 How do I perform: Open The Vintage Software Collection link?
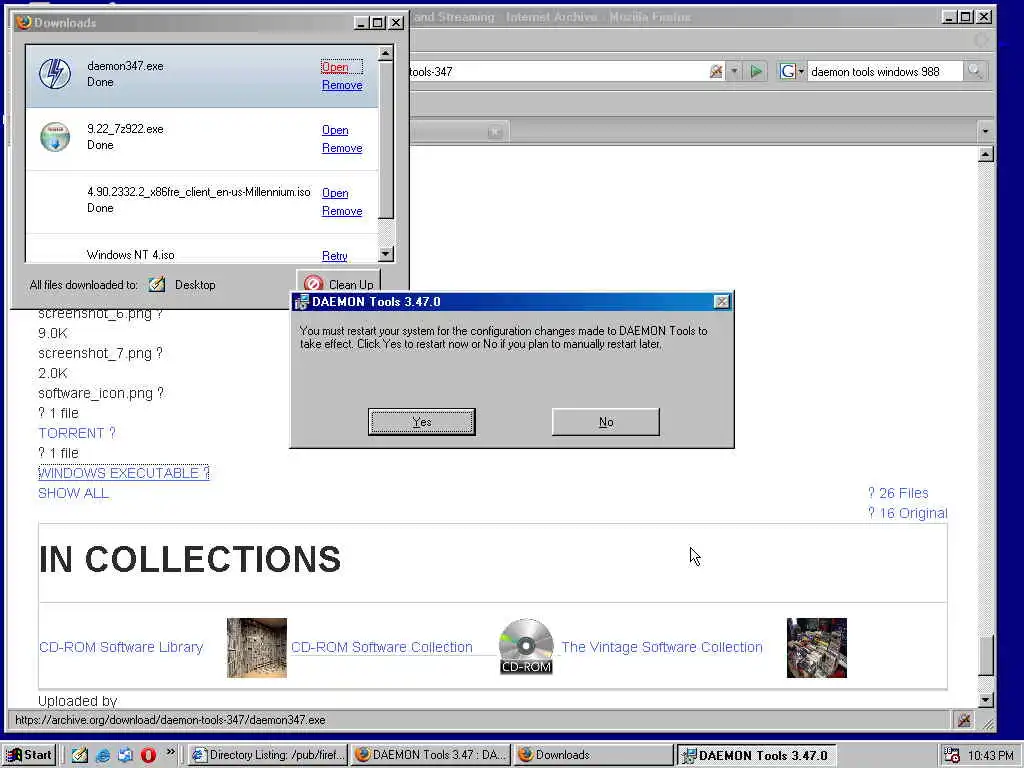662,647
